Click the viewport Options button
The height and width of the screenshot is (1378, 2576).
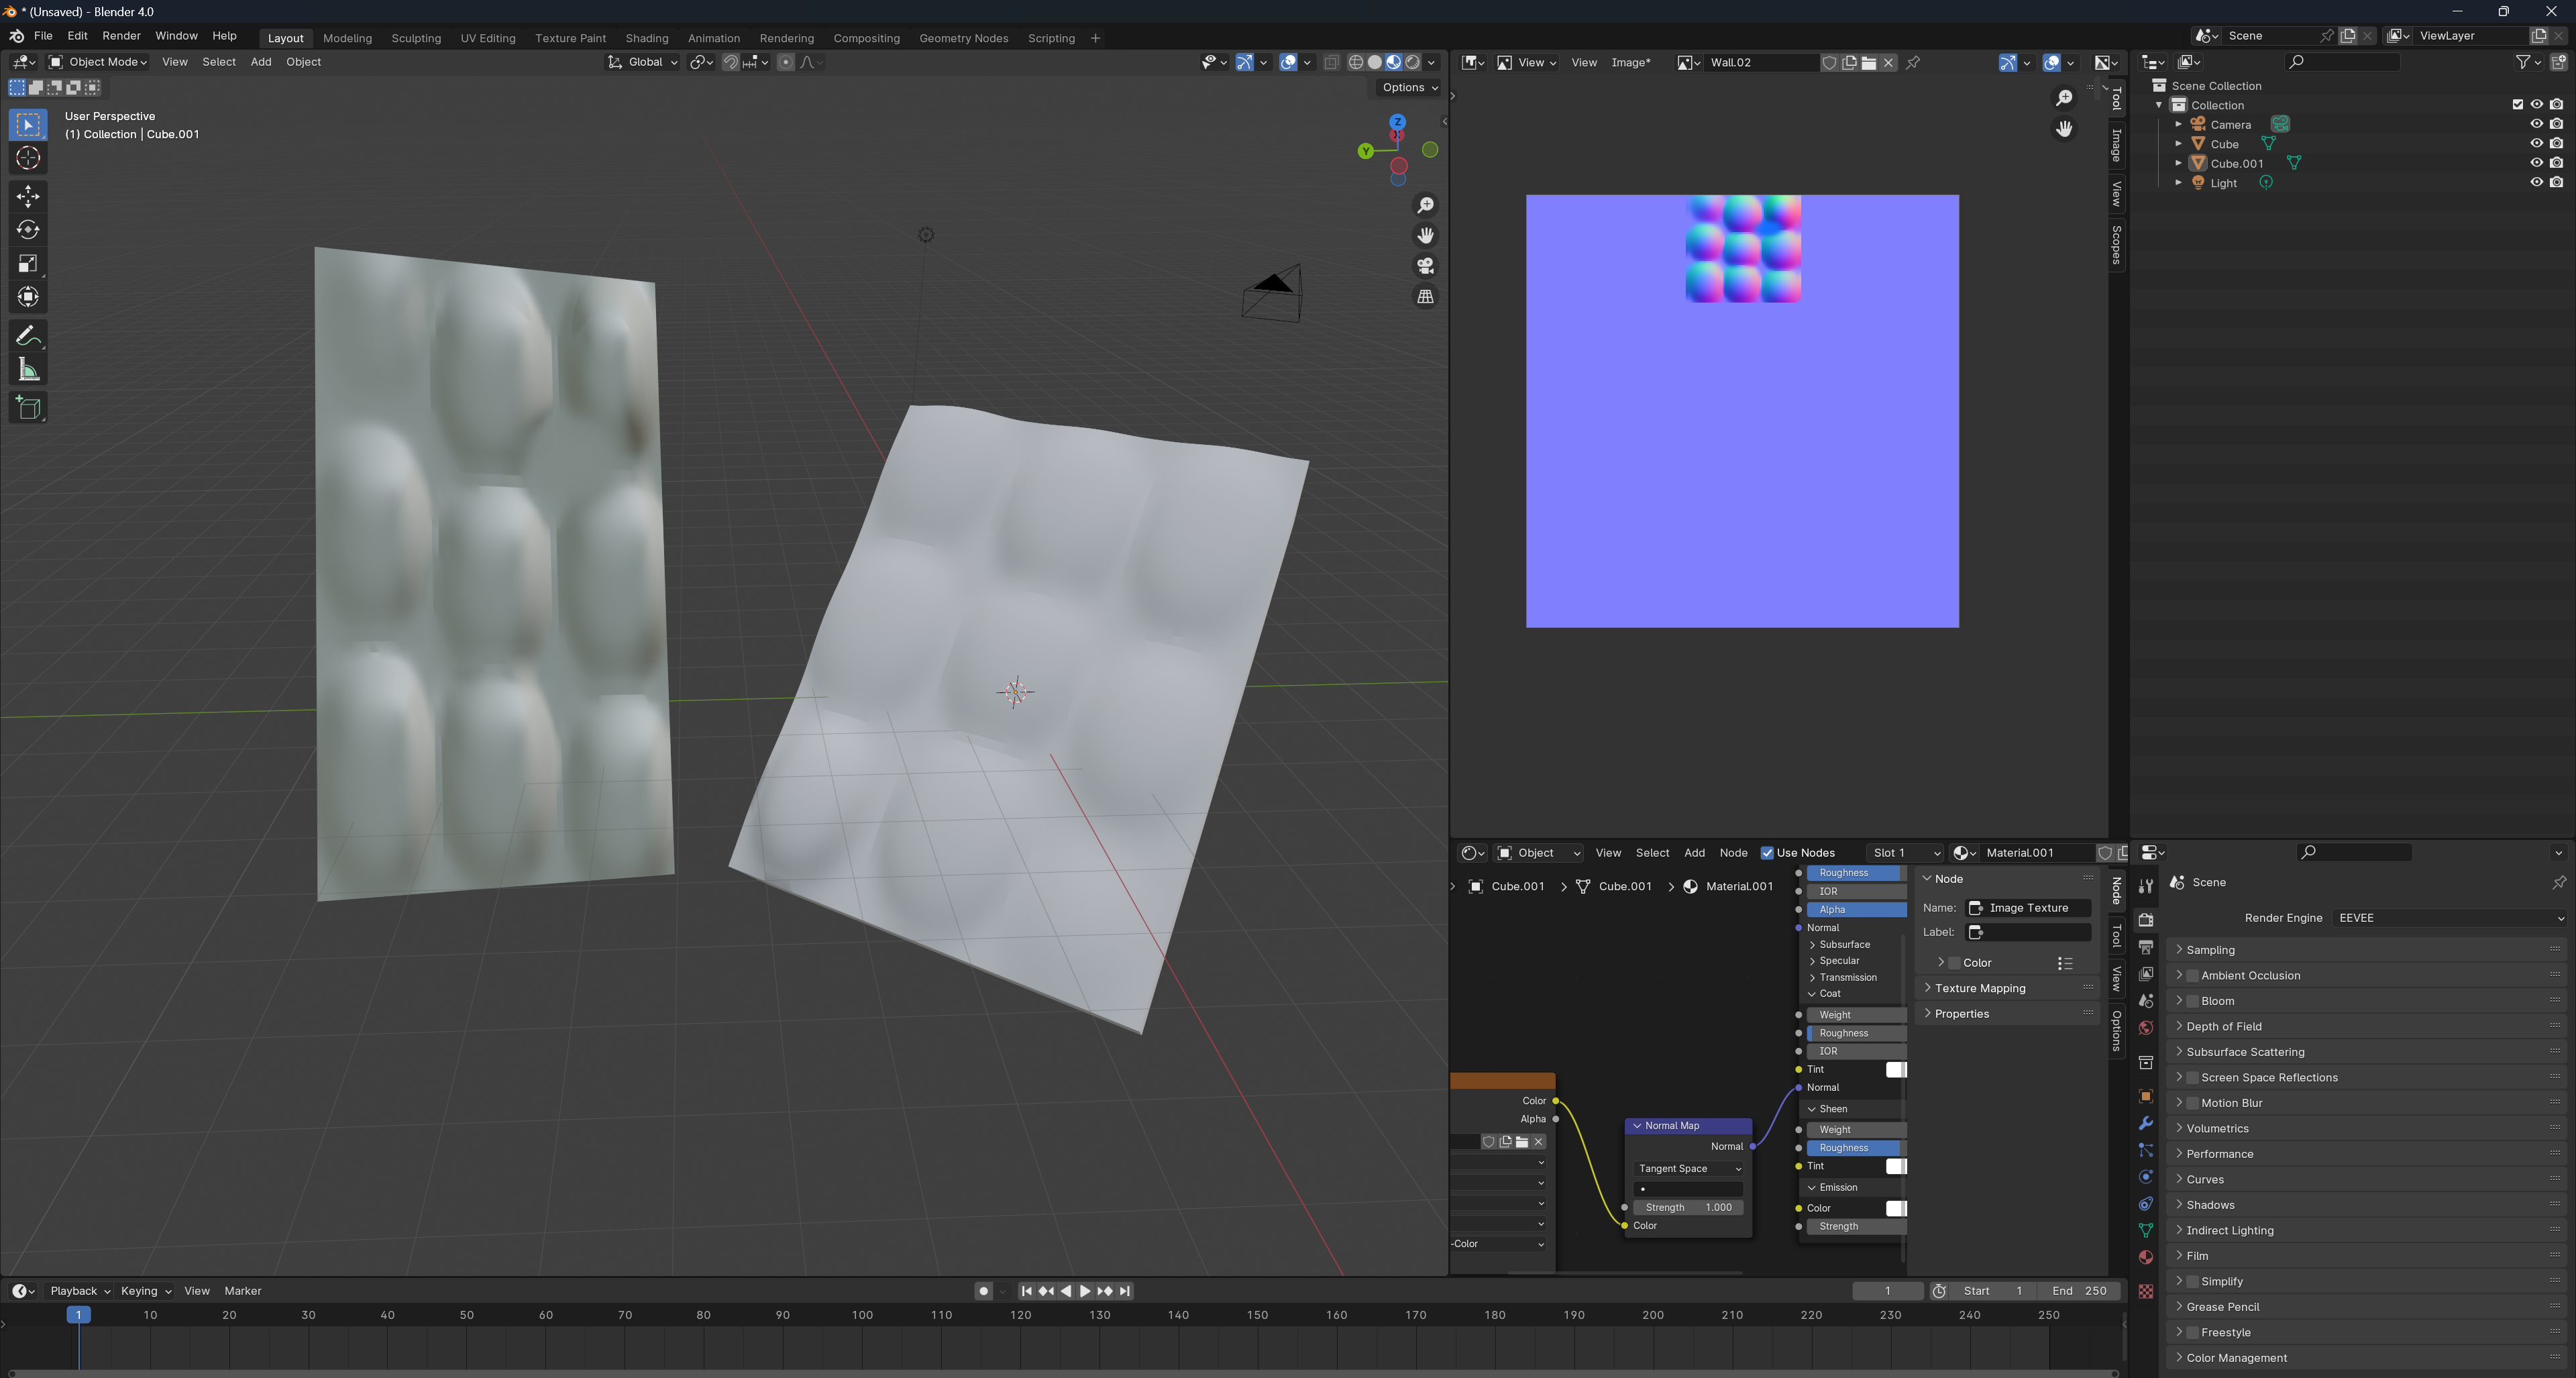[1409, 87]
